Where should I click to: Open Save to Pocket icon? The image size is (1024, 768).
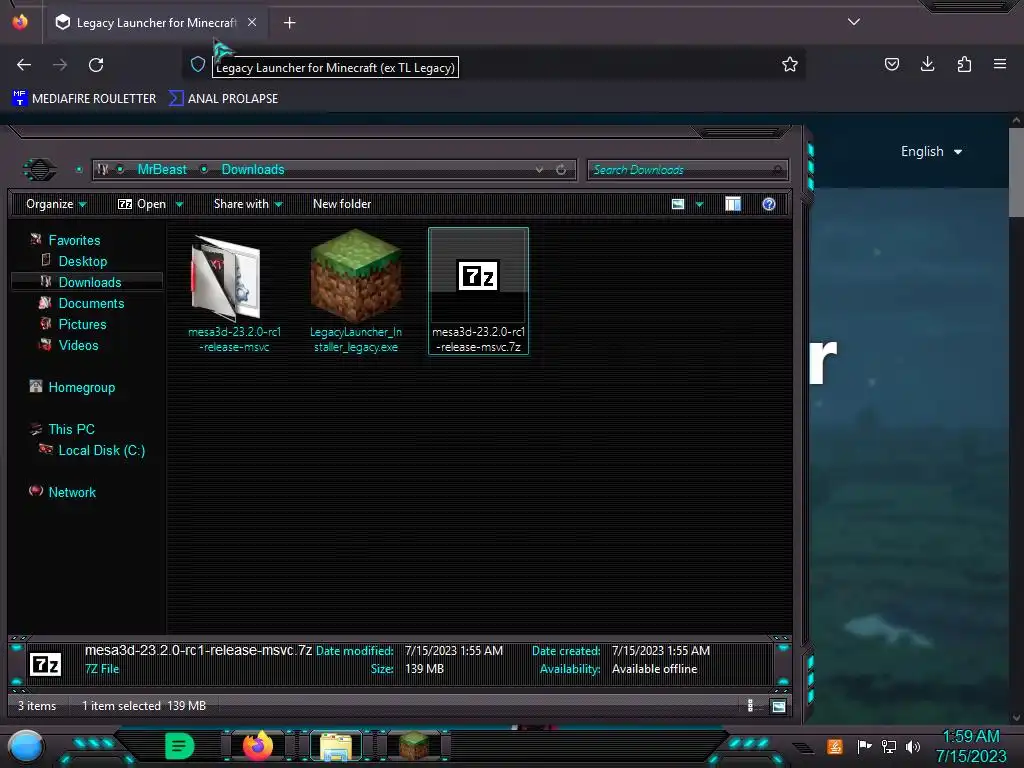click(891, 64)
